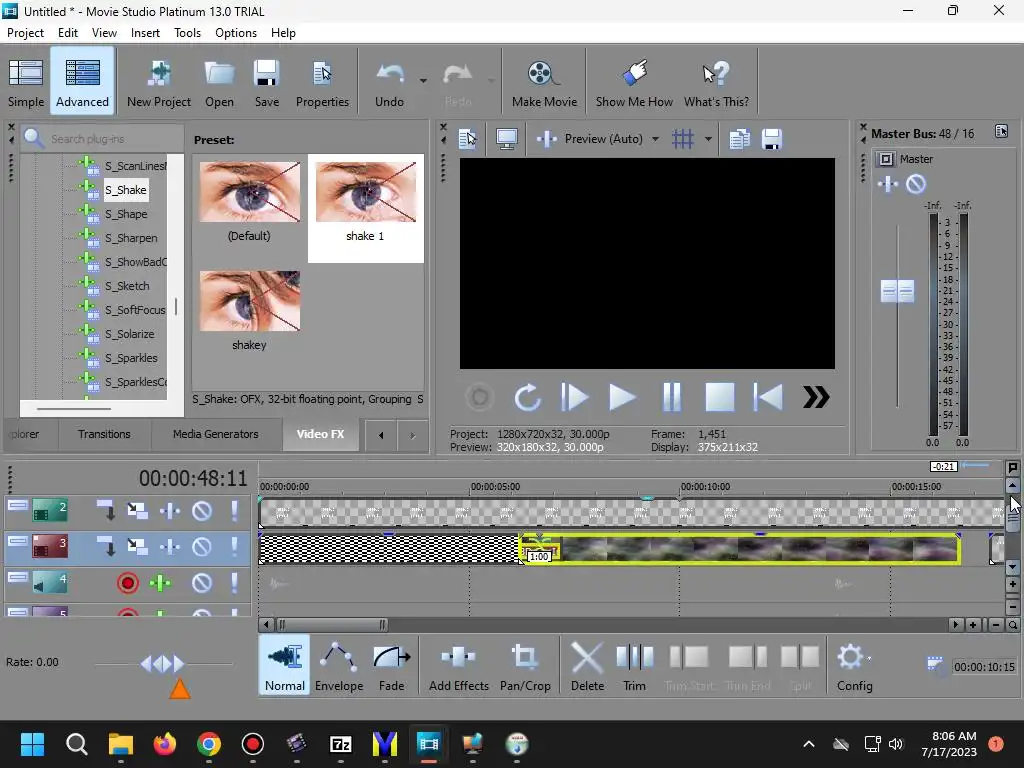
Task: Activate What's This help
Action: (x=716, y=82)
